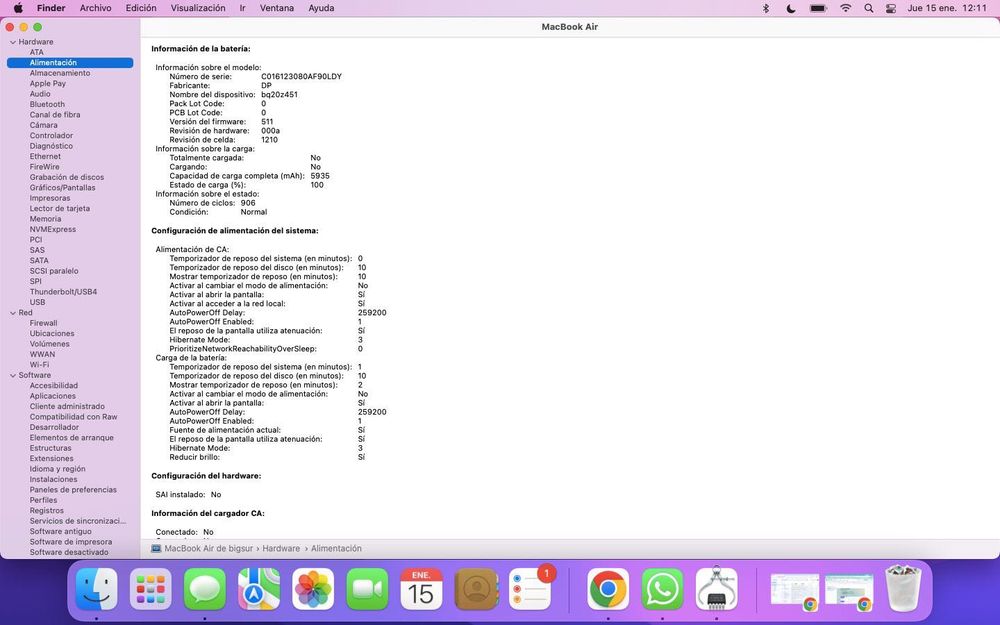Open Calendar showing 15 in Dock
The image size is (1000, 625).
click(421, 589)
